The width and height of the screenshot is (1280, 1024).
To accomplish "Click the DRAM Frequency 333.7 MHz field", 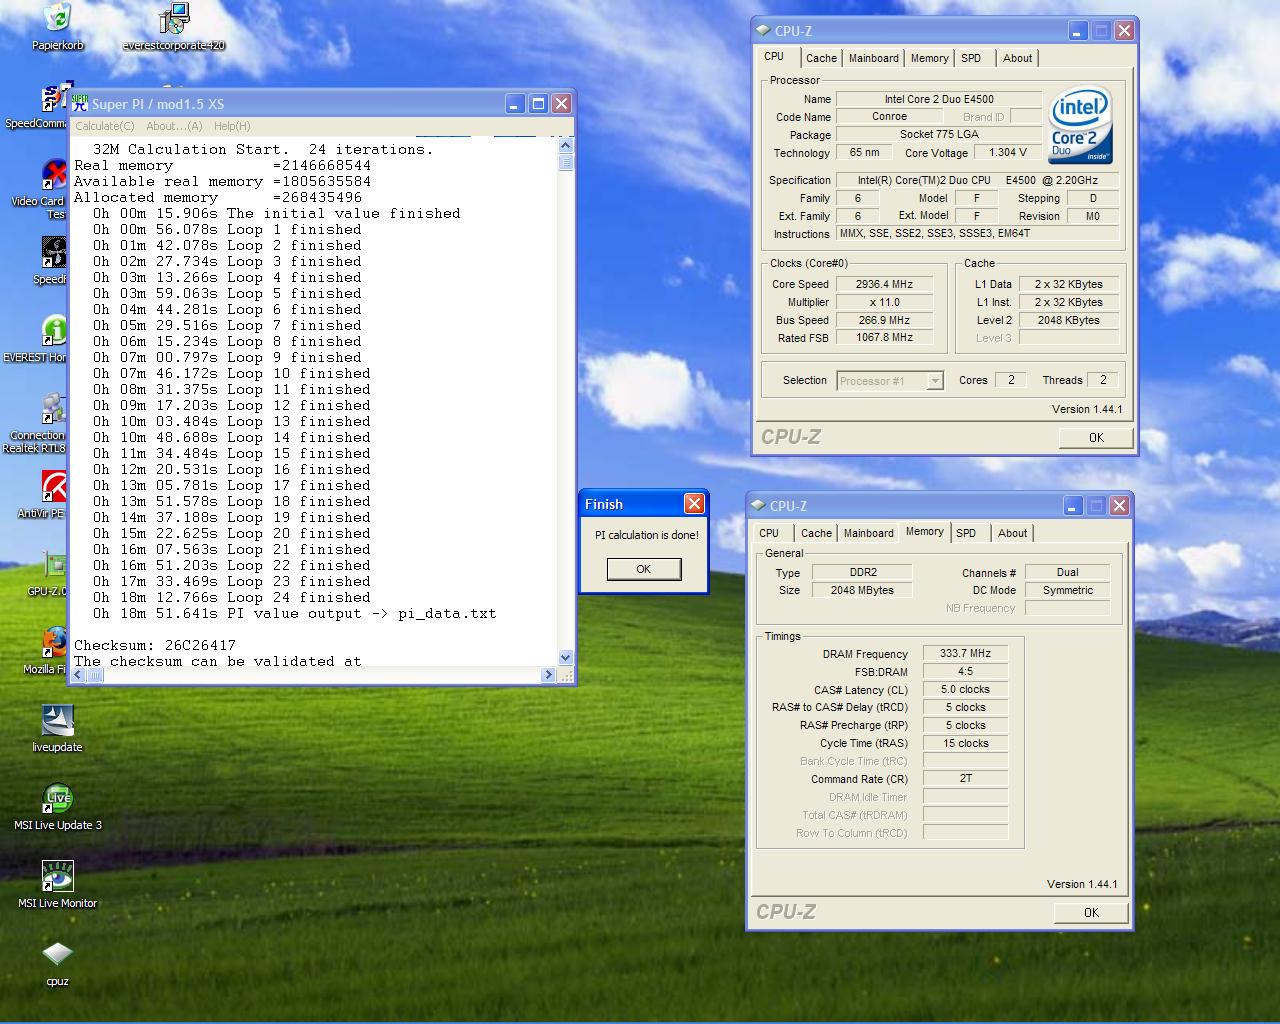I will coord(965,653).
